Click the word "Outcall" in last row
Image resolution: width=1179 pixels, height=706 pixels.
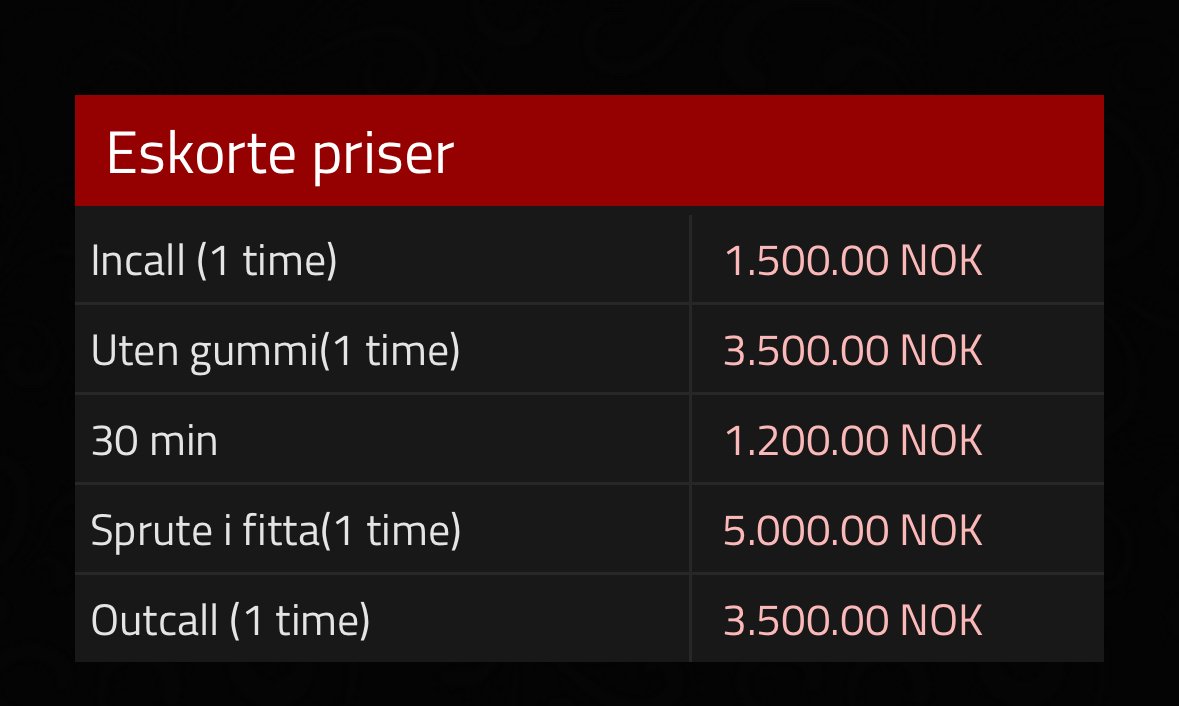pyautogui.click(x=154, y=620)
